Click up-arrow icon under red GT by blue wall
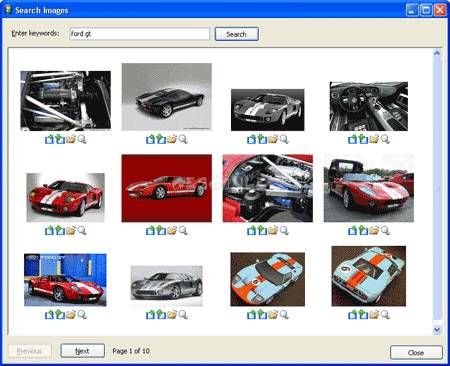 [x=49, y=315]
